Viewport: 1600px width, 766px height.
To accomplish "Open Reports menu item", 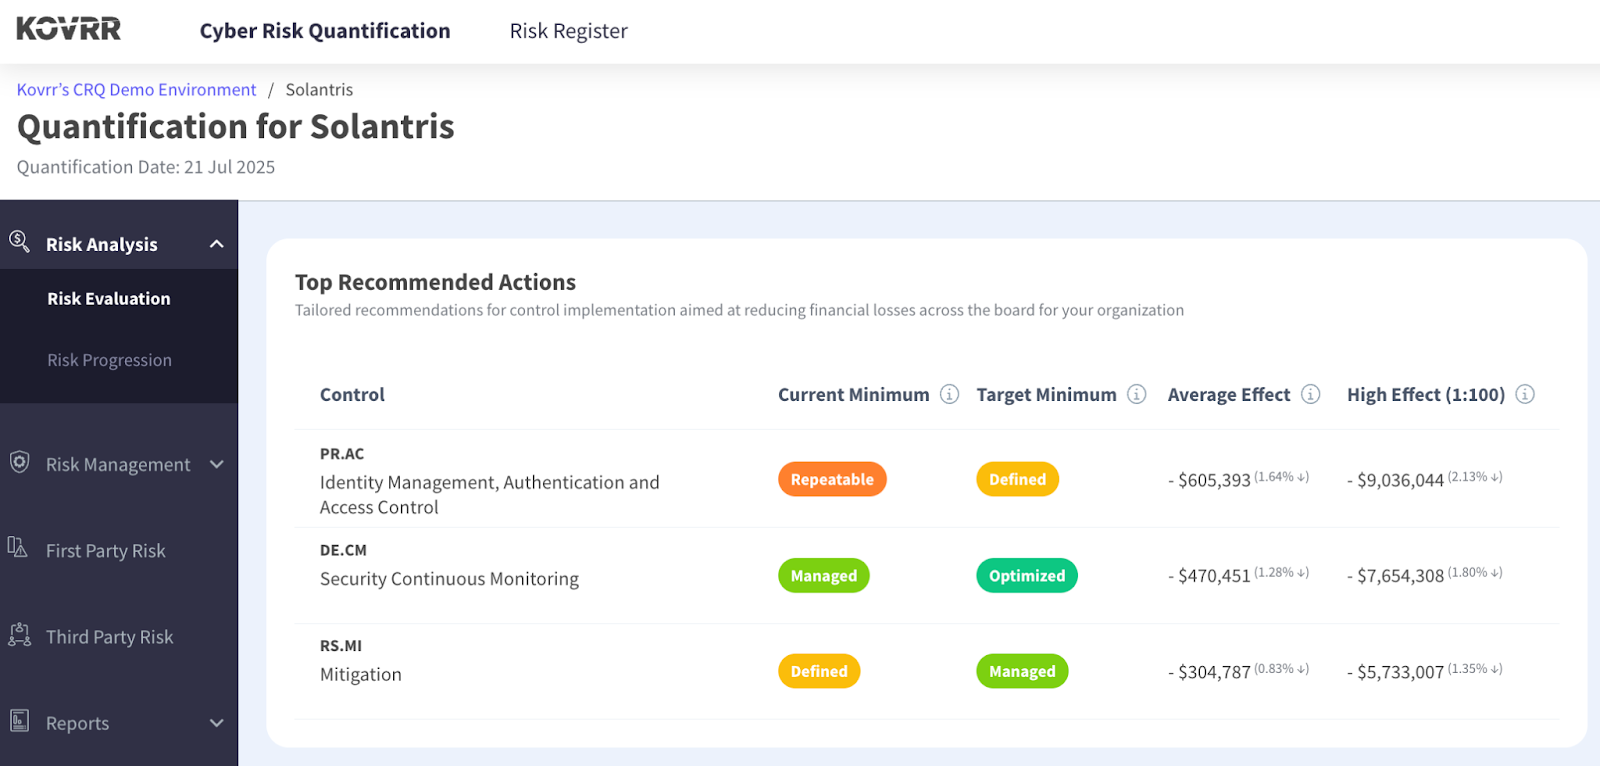I will [x=77, y=723].
